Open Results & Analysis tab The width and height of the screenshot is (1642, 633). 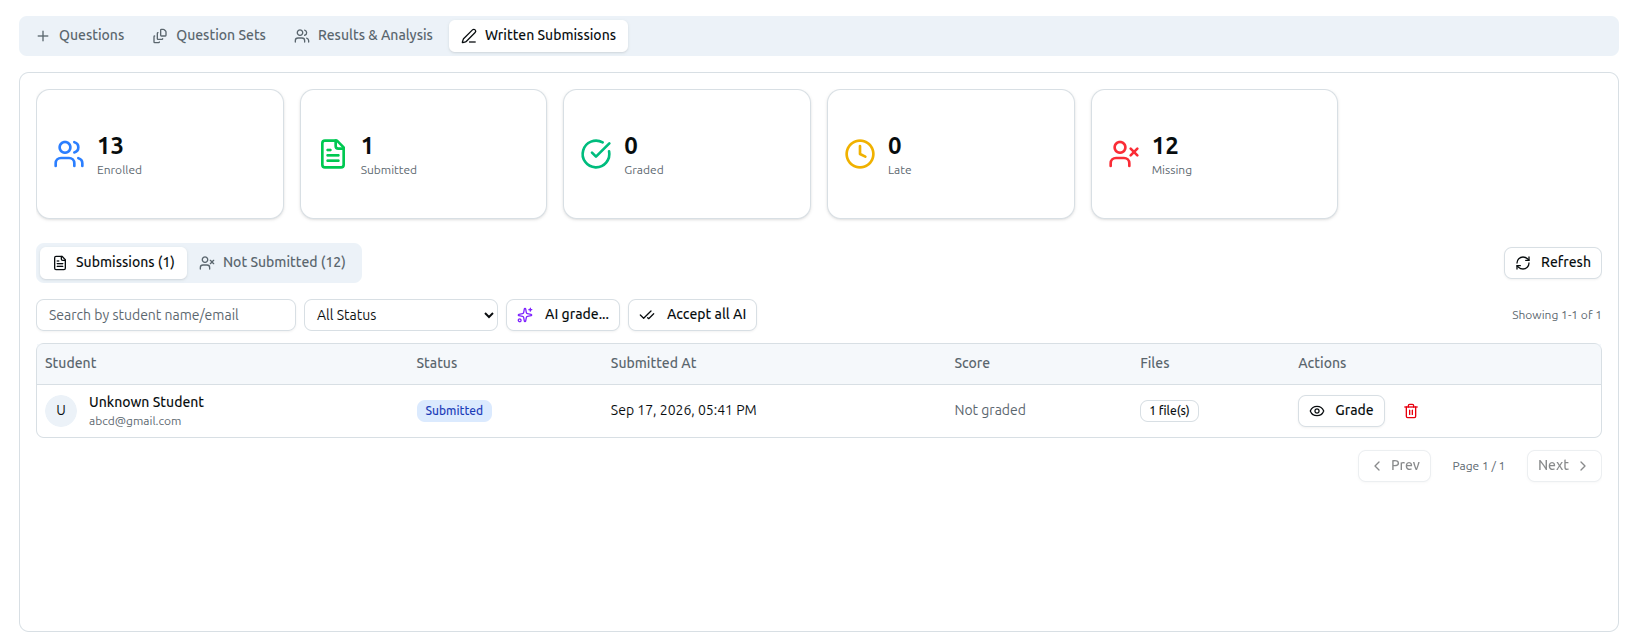[364, 35]
